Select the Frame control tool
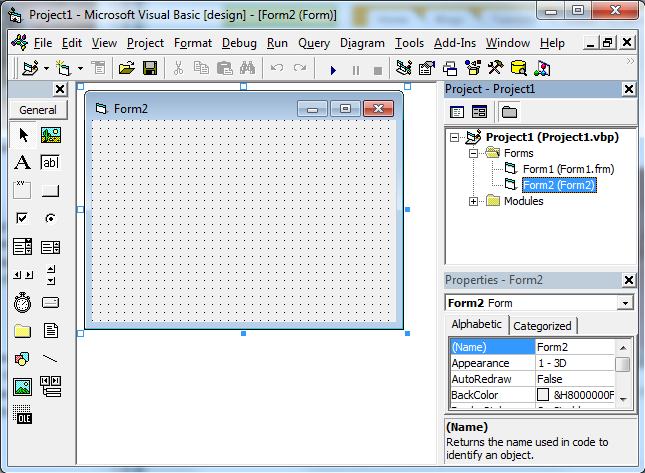The image size is (645, 473). click(x=22, y=190)
